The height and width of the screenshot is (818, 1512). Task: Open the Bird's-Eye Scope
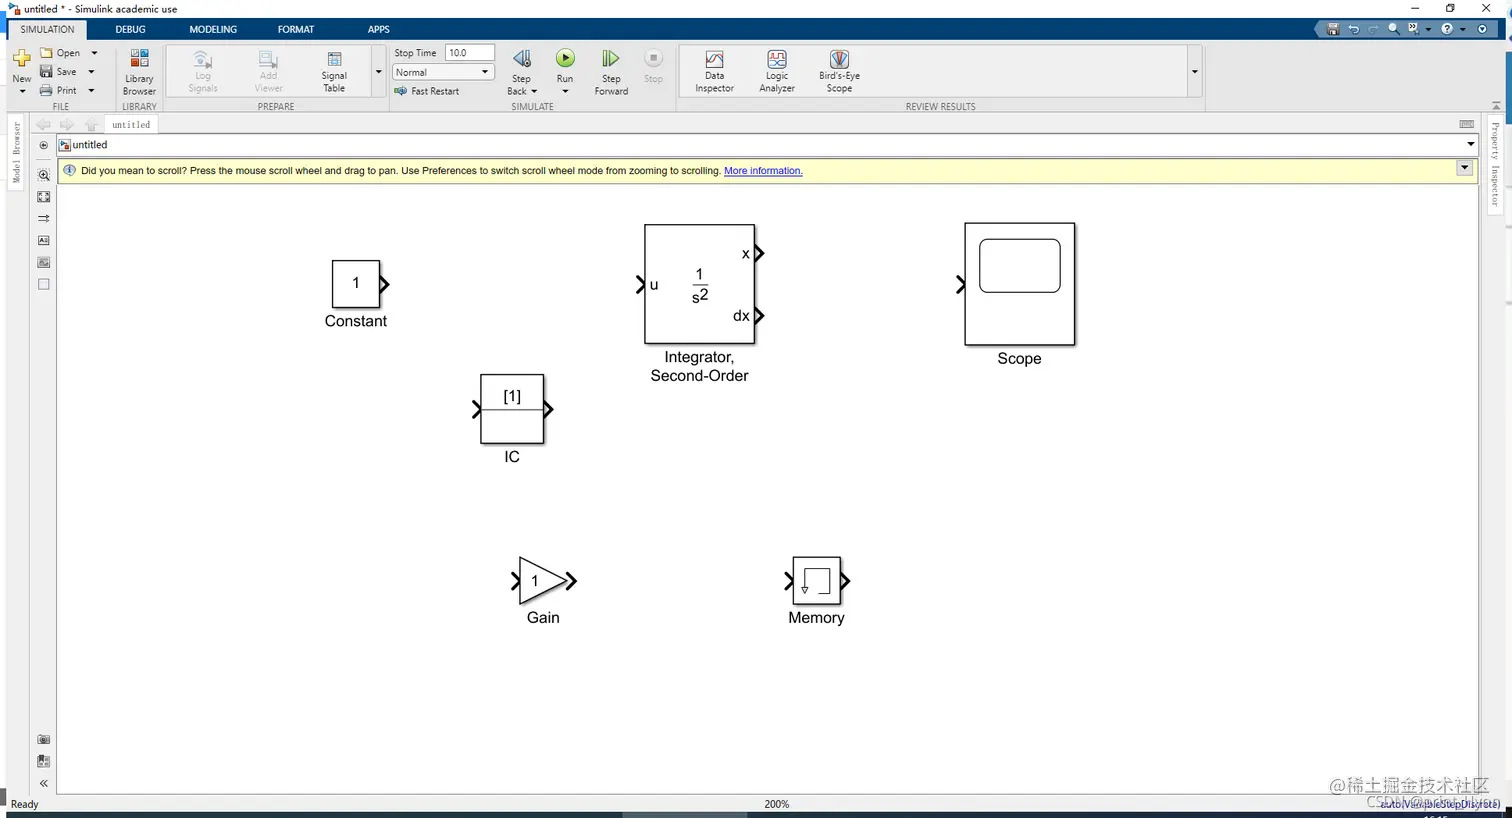click(839, 71)
